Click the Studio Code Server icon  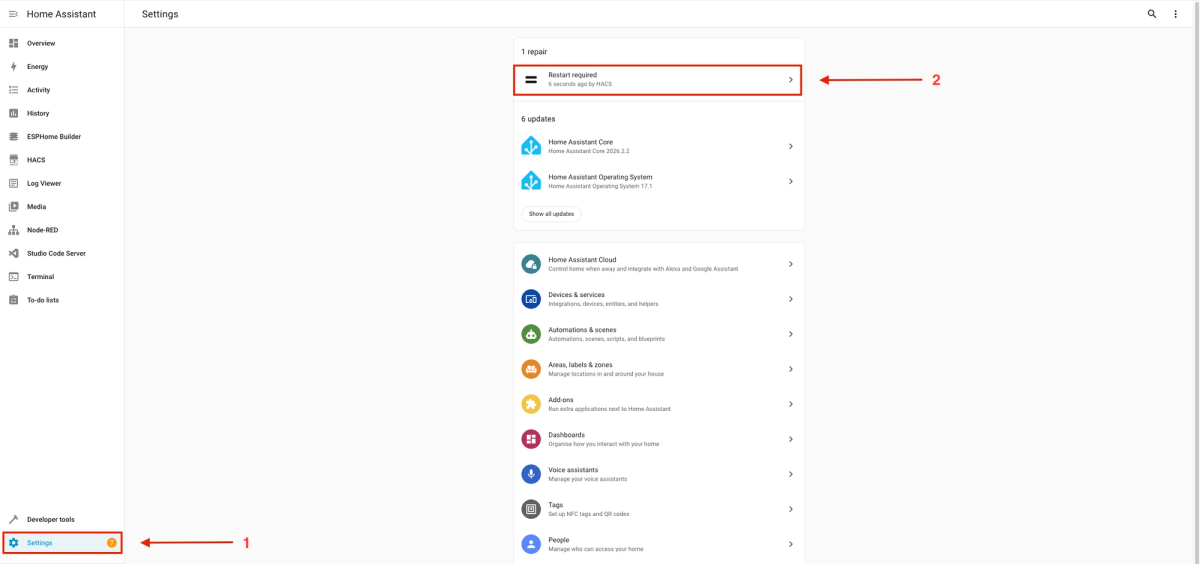pos(14,253)
